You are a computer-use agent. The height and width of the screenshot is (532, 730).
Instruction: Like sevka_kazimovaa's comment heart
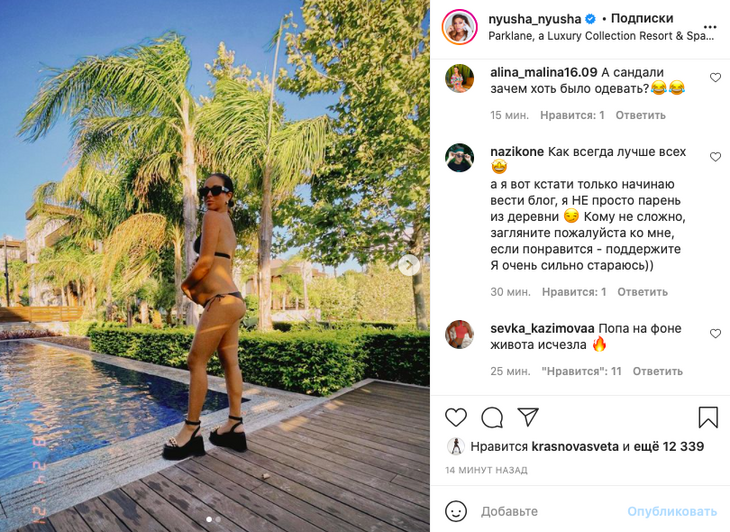click(x=715, y=334)
